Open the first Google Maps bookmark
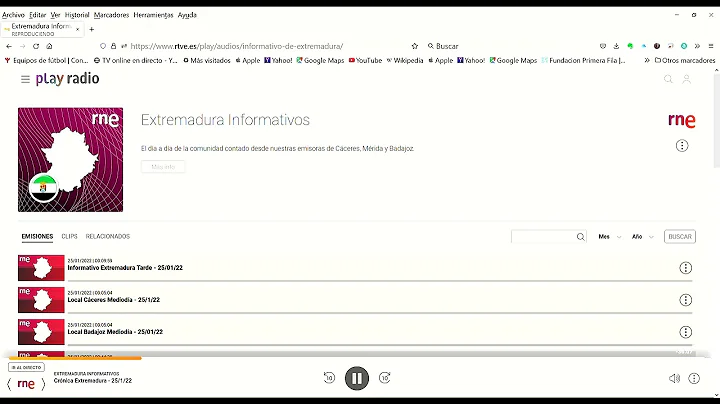 tap(320, 60)
